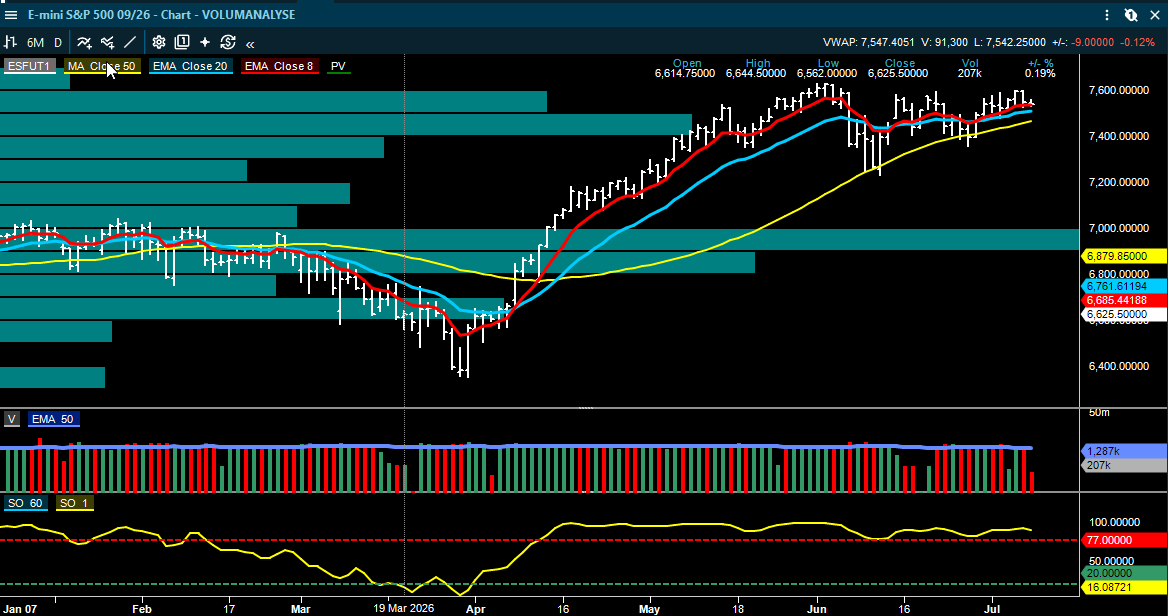Click the currency refresh sync icon
The image size is (1168, 616).
(x=228, y=42)
